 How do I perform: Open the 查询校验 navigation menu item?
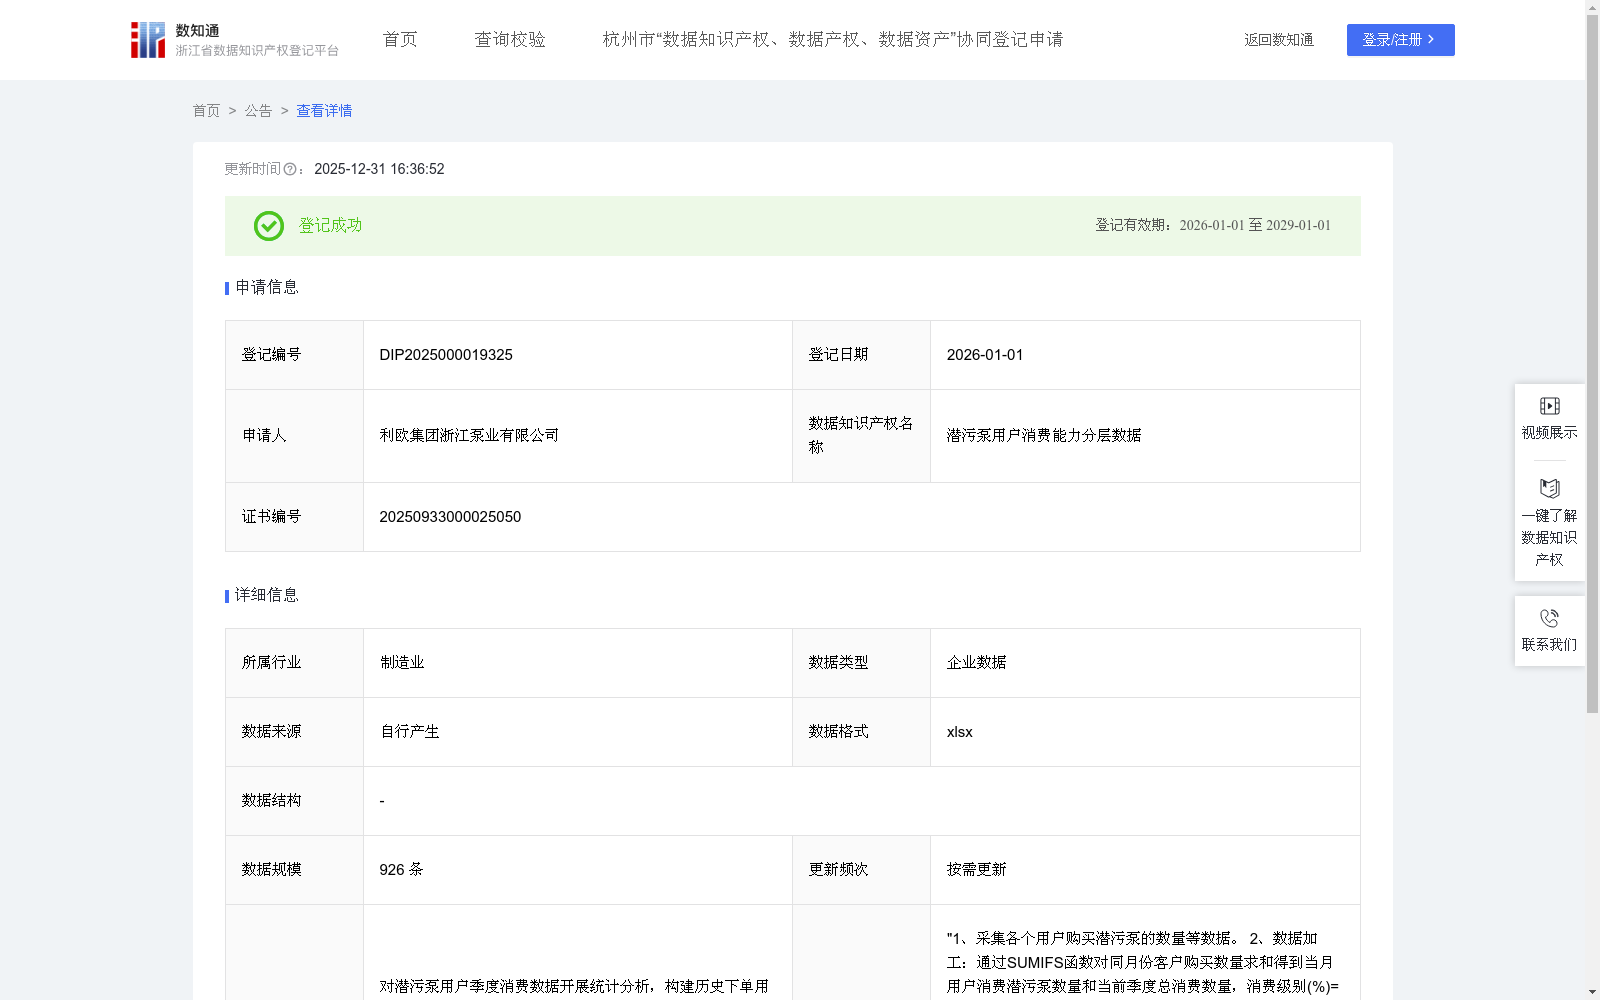click(510, 40)
